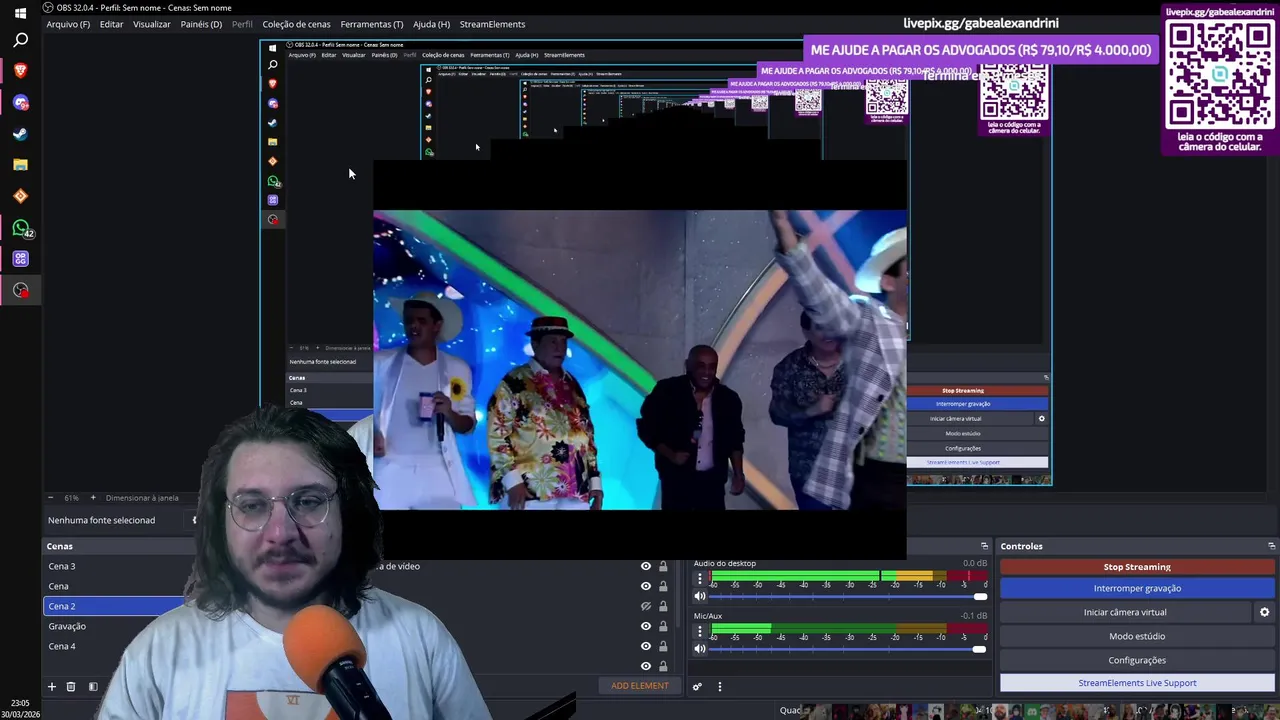The height and width of the screenshot is (720, 1280).
Task: Click ME AJUDE A PAGAR OS ADVOGADOS banner
Action: point(981,50)
